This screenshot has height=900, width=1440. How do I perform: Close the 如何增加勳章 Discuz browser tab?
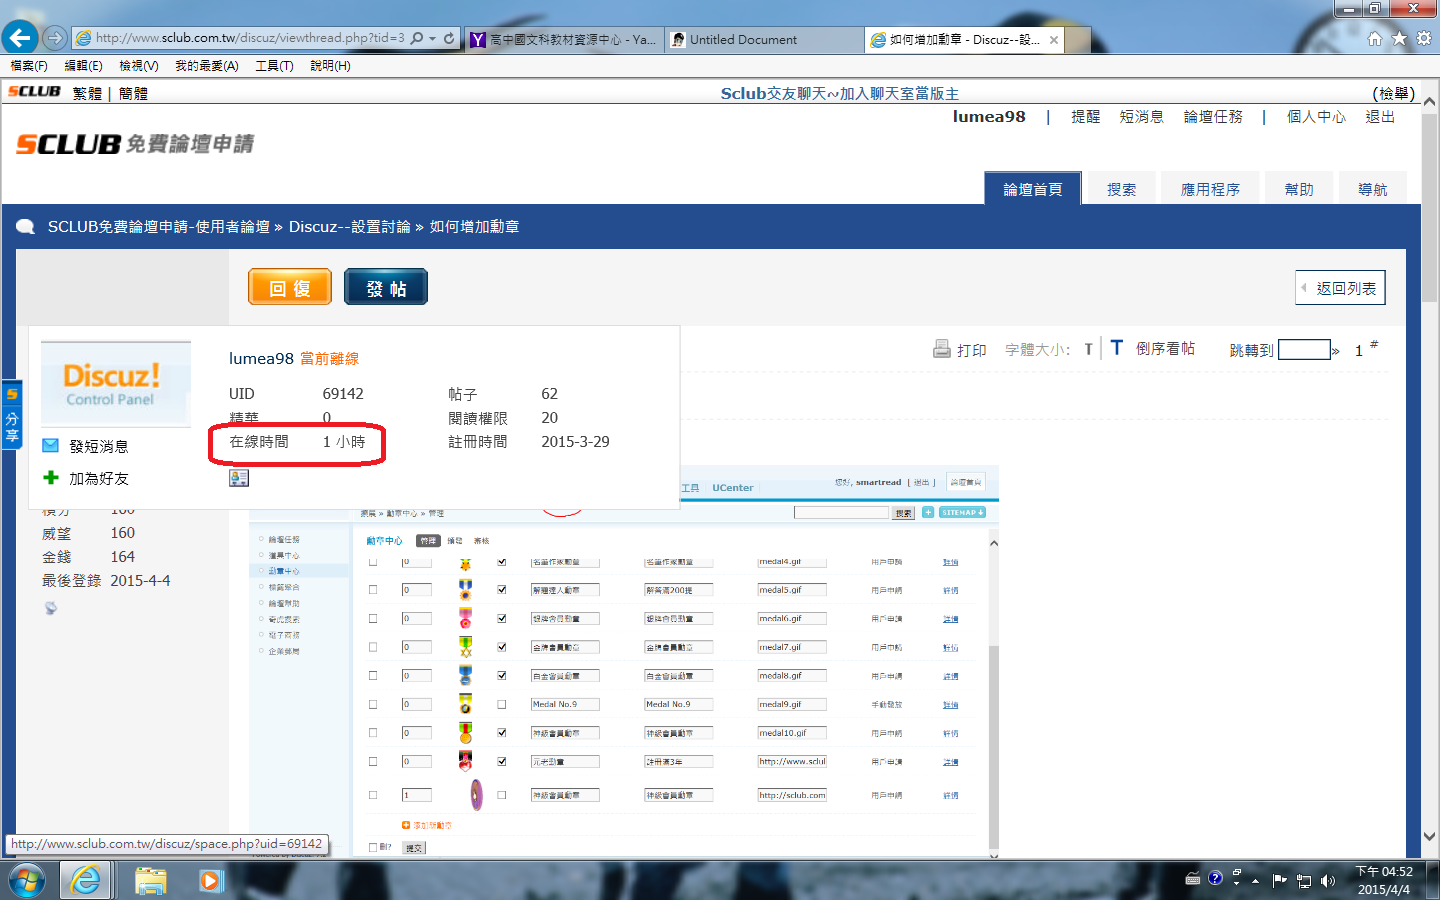click(x=1054, y=40)
